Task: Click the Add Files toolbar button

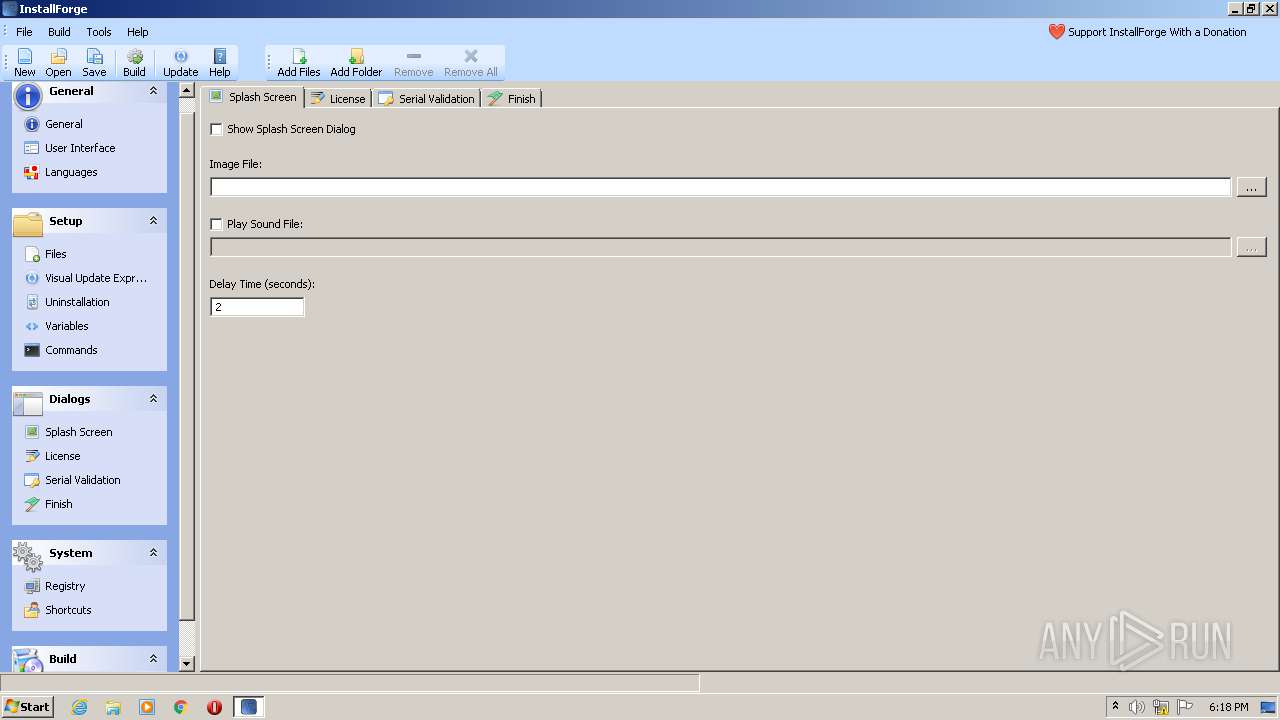Action: point(299,63)
